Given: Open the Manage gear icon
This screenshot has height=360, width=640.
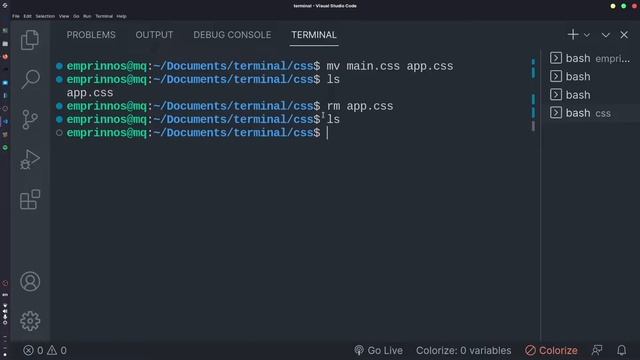Looking at the screenshot, I should 30,321.
